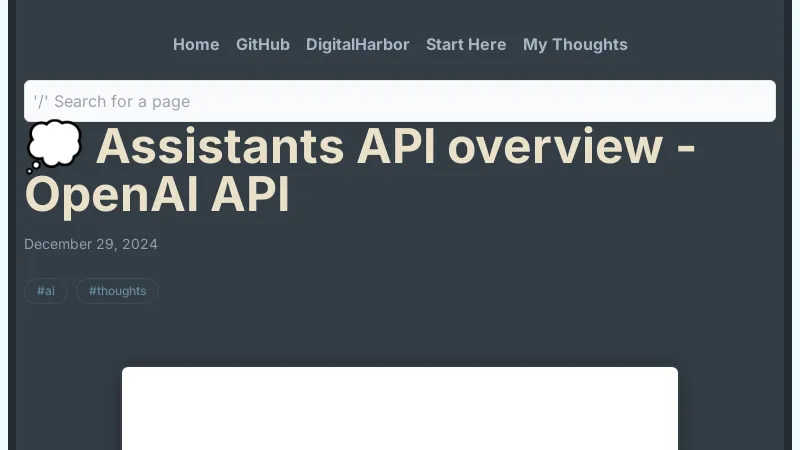Click 'OpenAI API' on the title's second line
Viewport: 800px width, 450px height.
pyautogui.click(x=157, y=195)
